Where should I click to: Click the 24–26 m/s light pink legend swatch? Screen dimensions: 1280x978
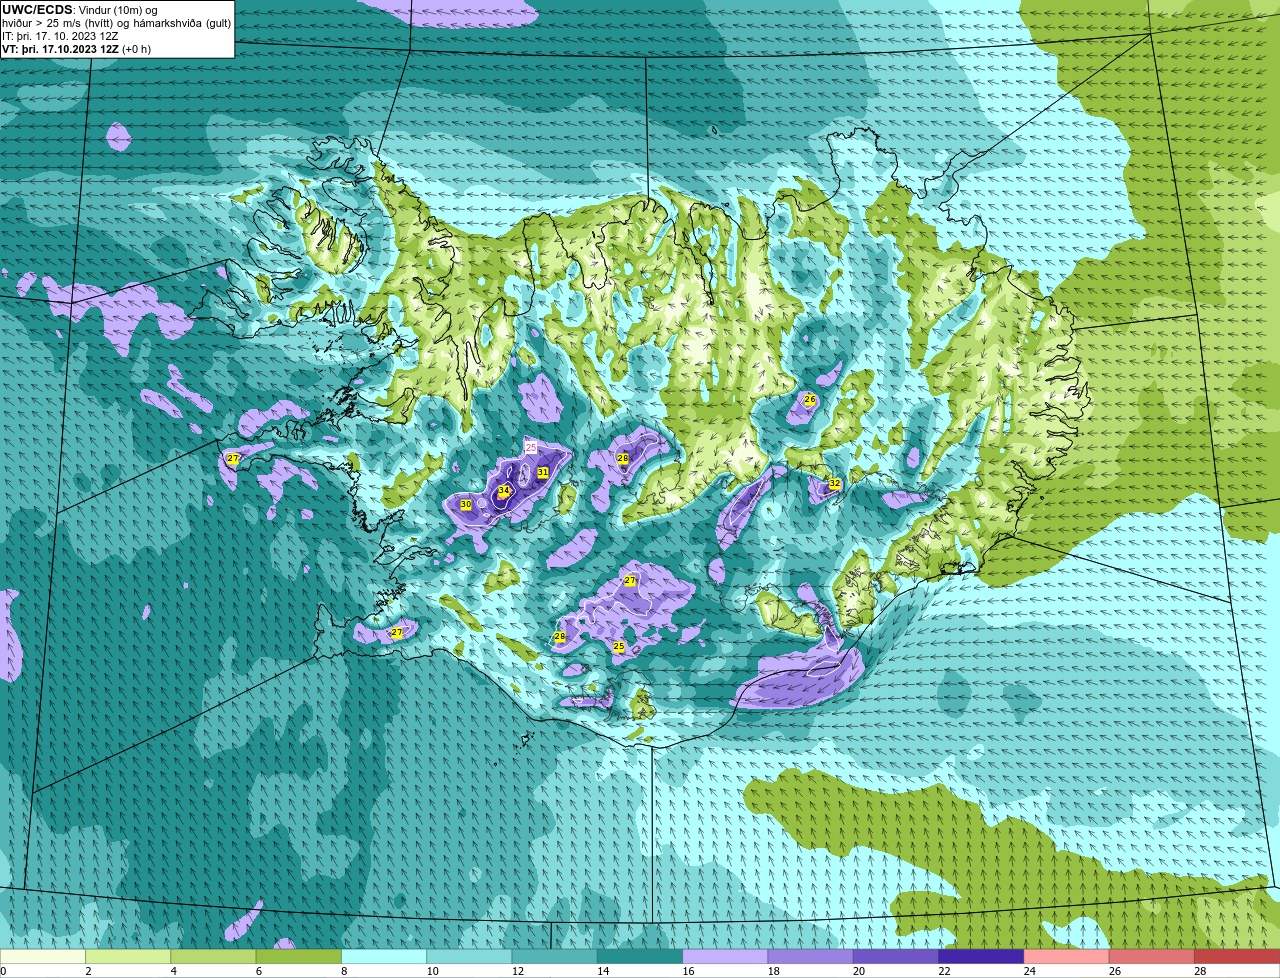1067,957
